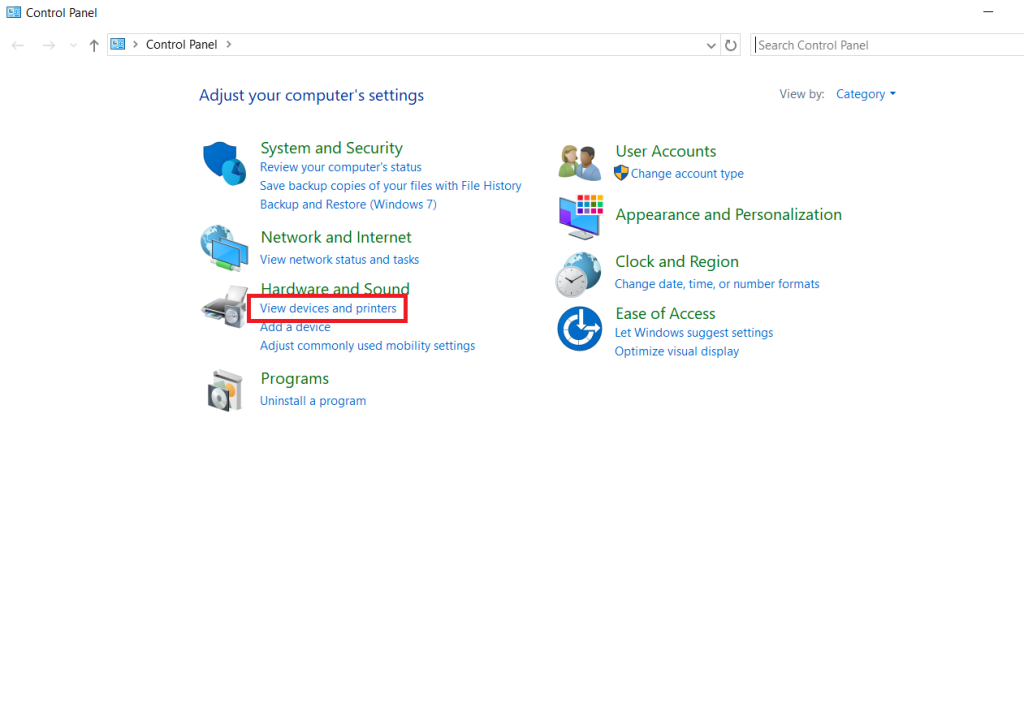The image size is (1024, 702).
Task: Open Backup and Restore (Windows 7)
Action: tap(348, 204)
